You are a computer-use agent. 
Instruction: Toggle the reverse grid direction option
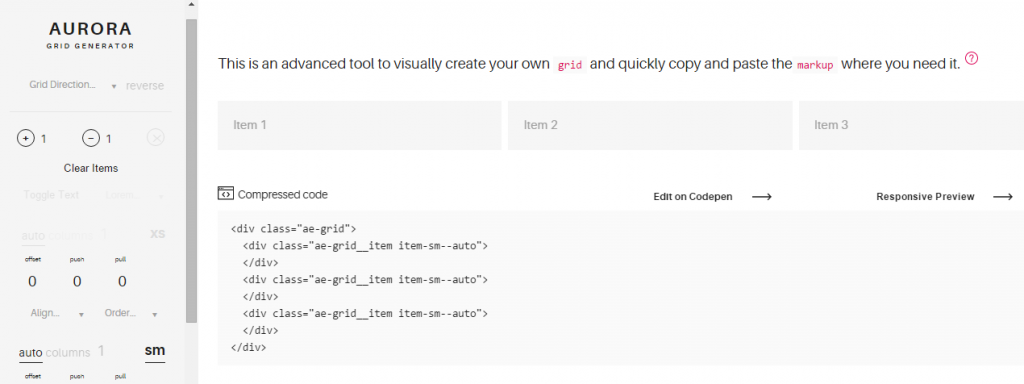pyautogui.click(x=145, y=86)
